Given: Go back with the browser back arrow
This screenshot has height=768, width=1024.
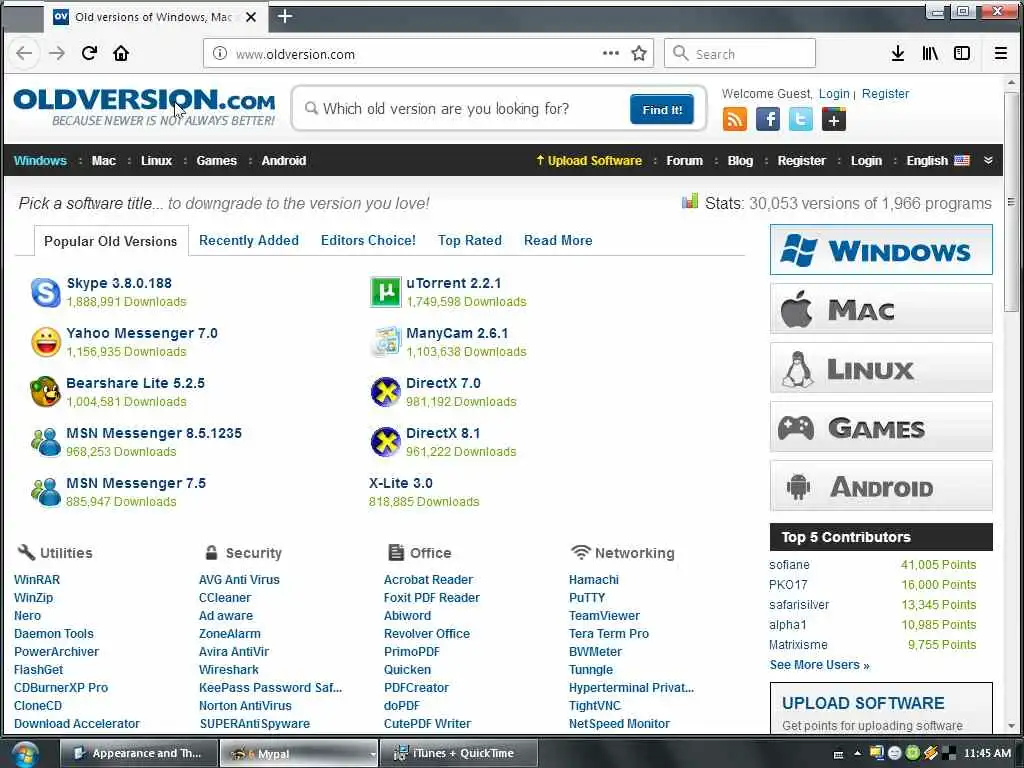Looking at the screenshot, I should 24,54.
